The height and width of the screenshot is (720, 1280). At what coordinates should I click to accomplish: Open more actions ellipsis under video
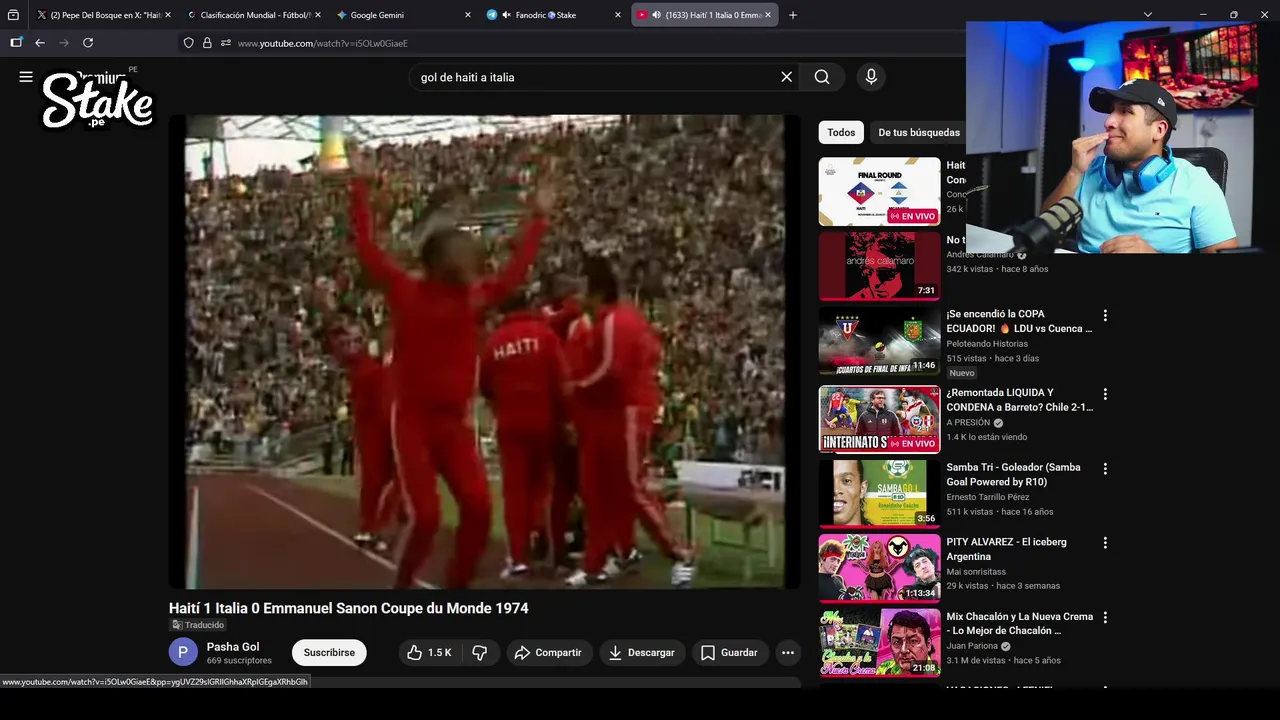788,653
